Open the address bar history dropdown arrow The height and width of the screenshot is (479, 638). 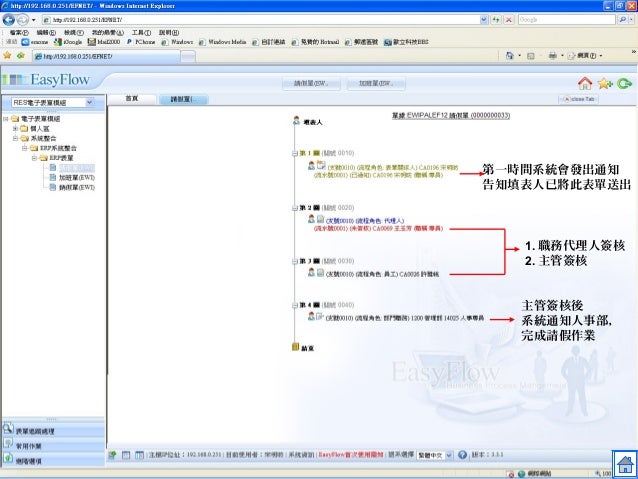click(x=483, y=20)
